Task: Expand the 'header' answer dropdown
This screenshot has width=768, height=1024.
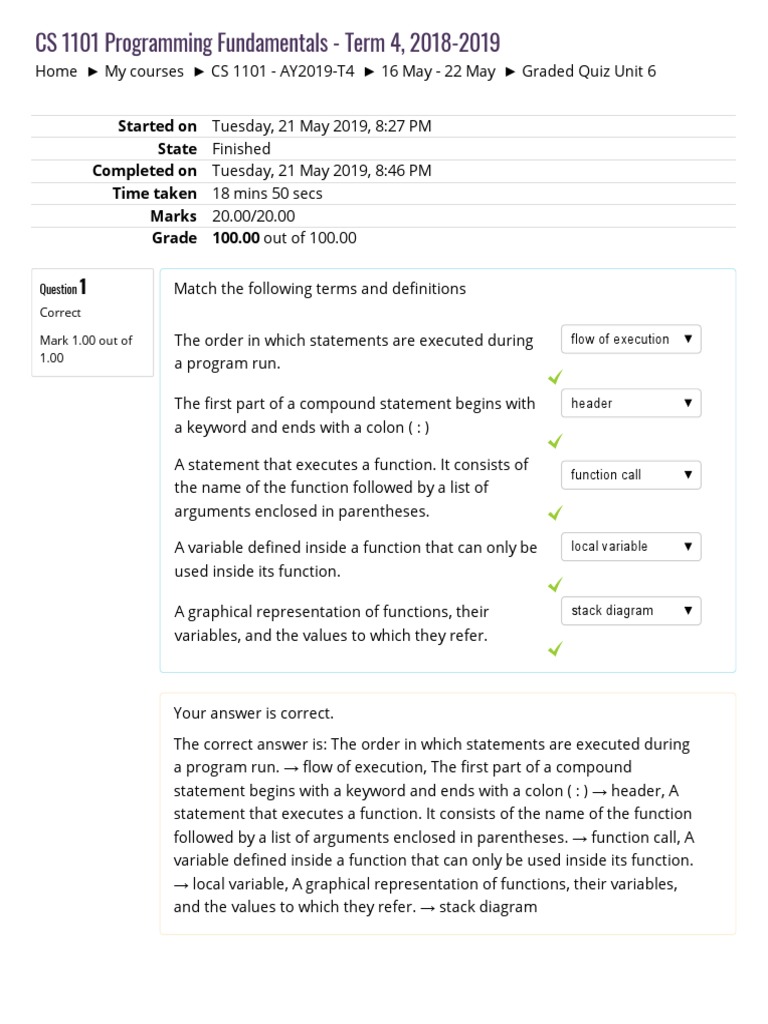Action: pos(631,403)
